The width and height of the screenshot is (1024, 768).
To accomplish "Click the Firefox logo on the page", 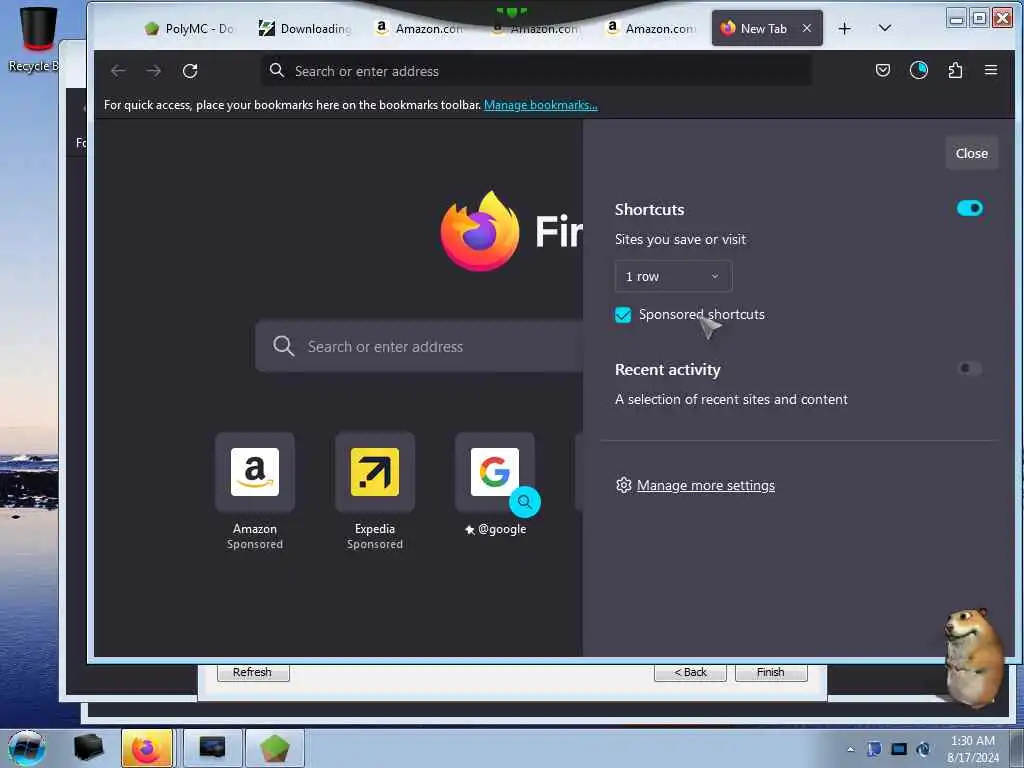I will point(480,231).
